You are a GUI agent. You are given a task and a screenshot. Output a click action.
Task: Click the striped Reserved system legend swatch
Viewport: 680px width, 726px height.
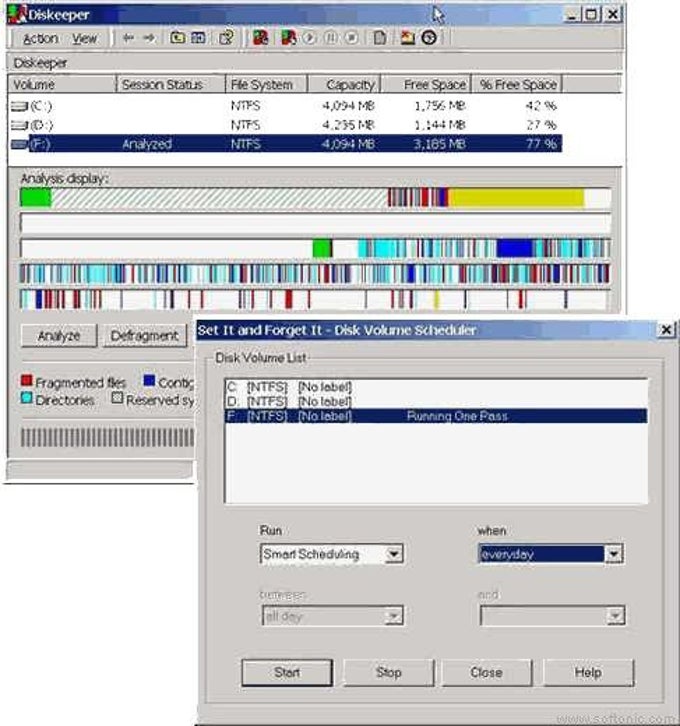117,397
